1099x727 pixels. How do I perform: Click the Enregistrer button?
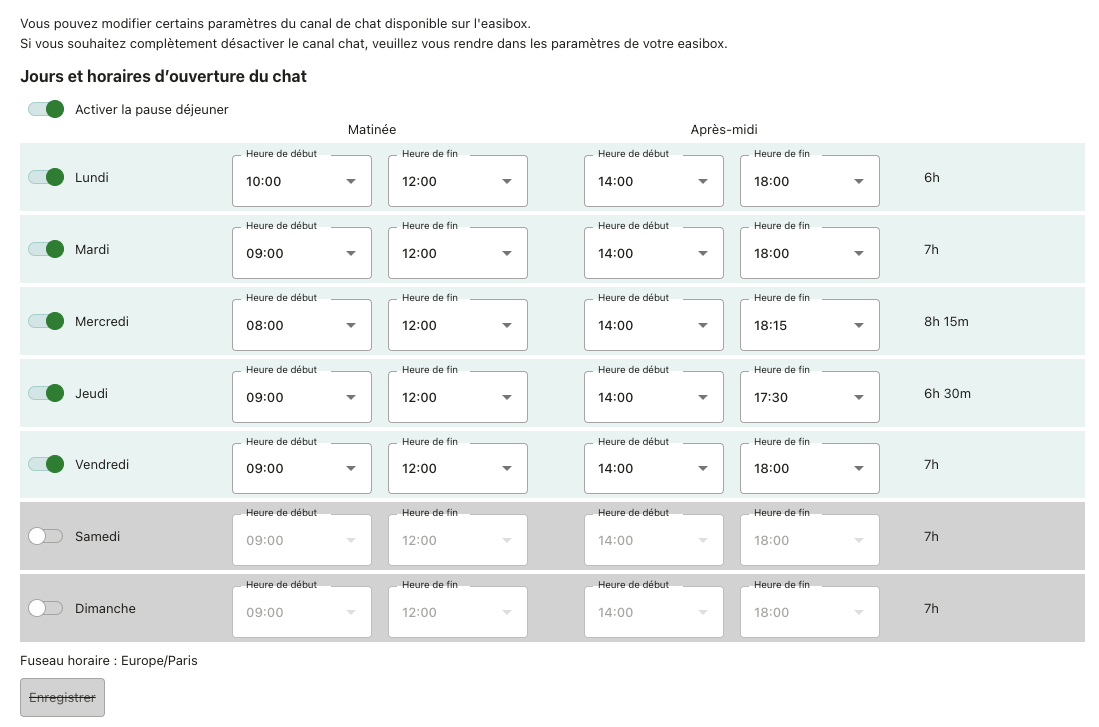click(62, 698)
